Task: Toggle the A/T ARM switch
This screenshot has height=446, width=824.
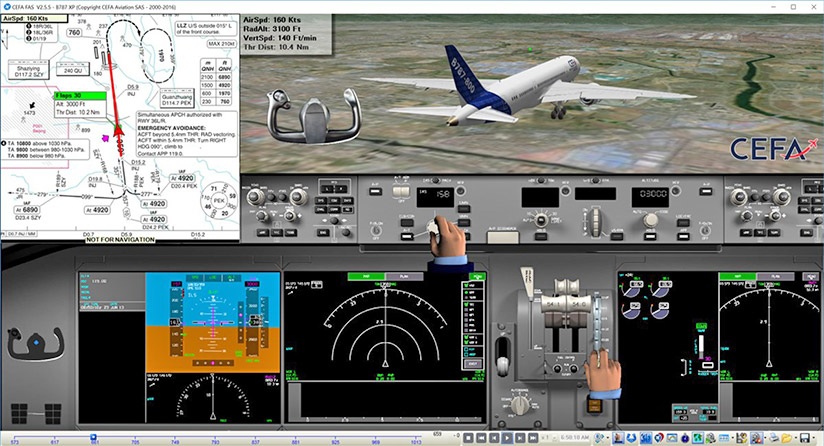Action: coord(401,190)
